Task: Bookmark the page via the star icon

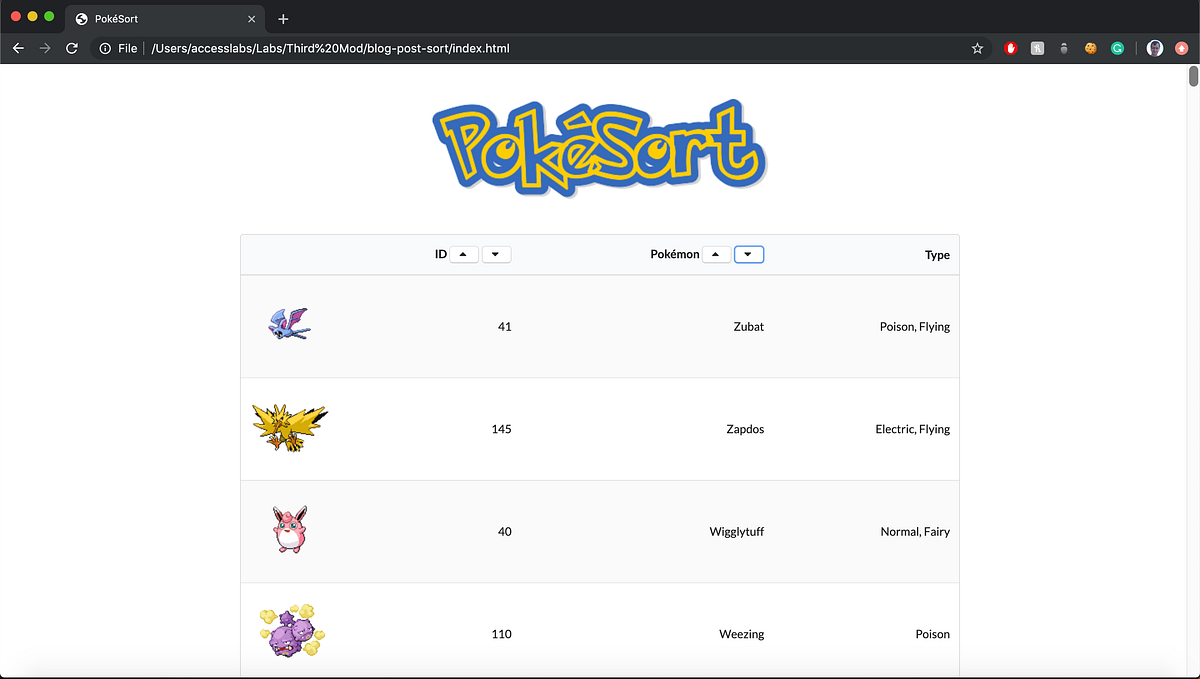Action: point(977,47)
